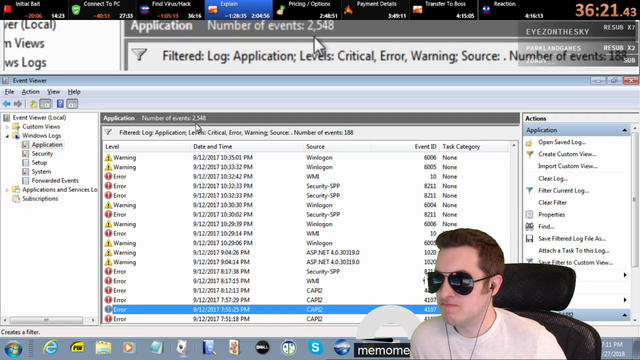Select the Setup log in the tree
640x360 pixels.
coord(39,163)
